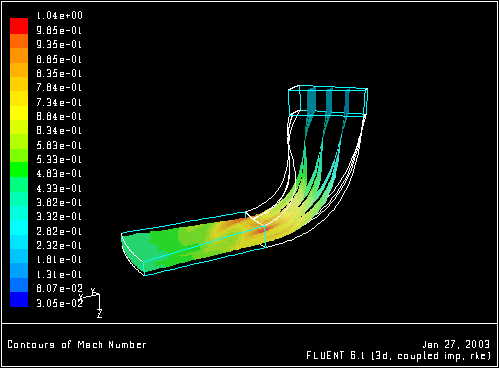The height and width of the screenshot is (368, 499).
Task: Click the cyan-outlined box atop the elbow
Action: tap(328, 101)
